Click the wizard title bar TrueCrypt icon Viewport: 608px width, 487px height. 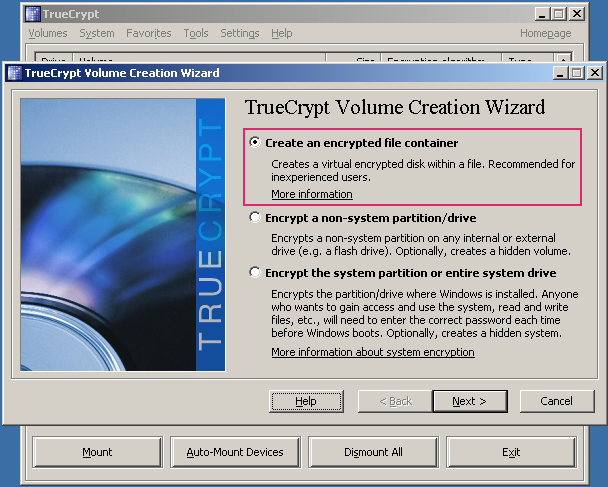(15, 73)
